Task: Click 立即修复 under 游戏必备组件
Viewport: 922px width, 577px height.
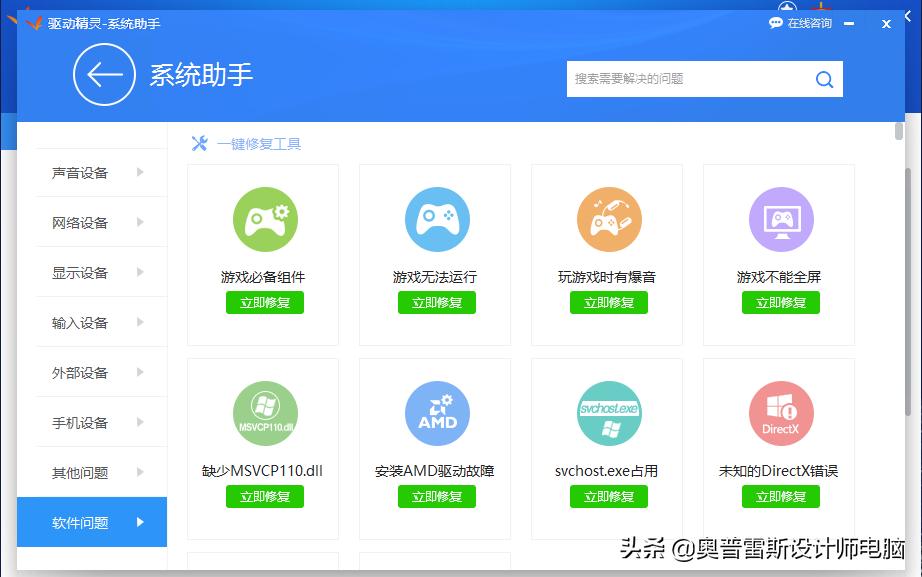Action: [263, 302]
